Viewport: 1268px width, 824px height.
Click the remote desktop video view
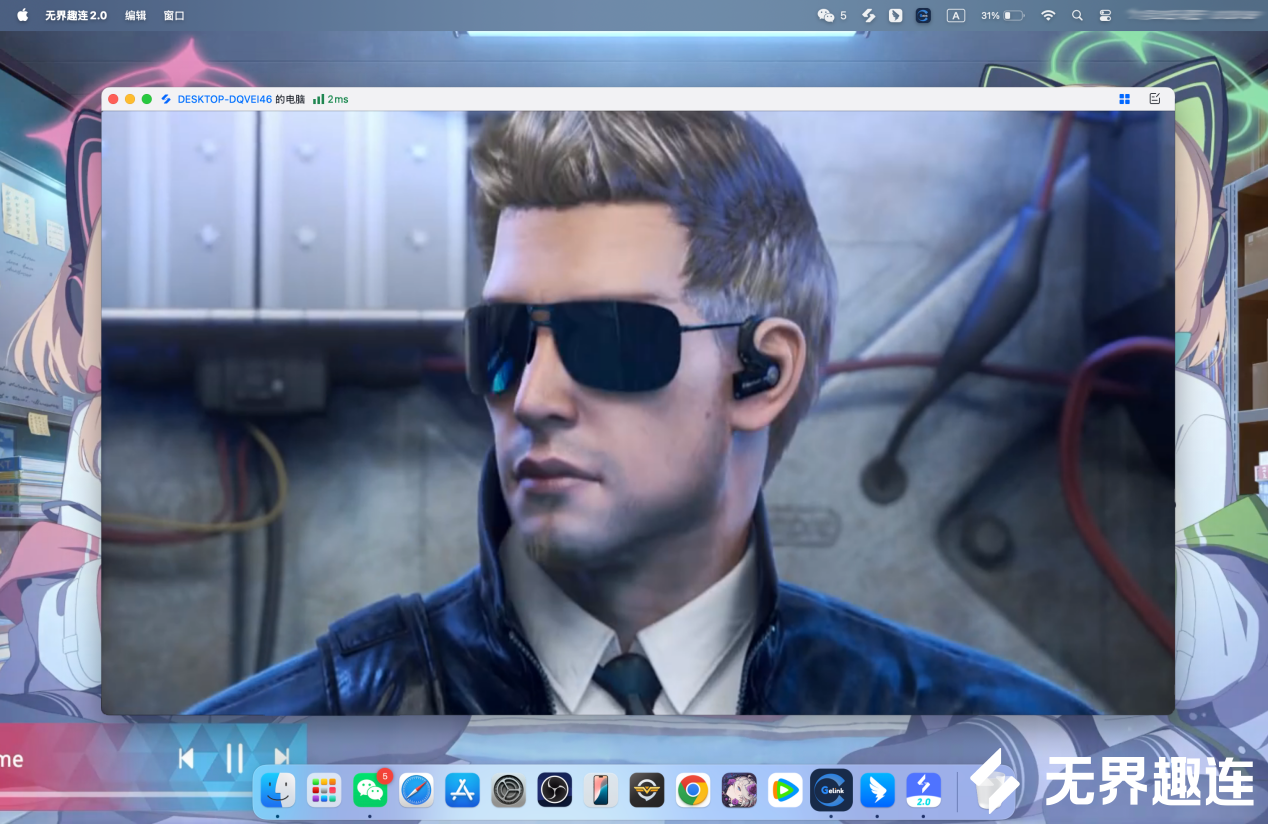coord(638,412)
